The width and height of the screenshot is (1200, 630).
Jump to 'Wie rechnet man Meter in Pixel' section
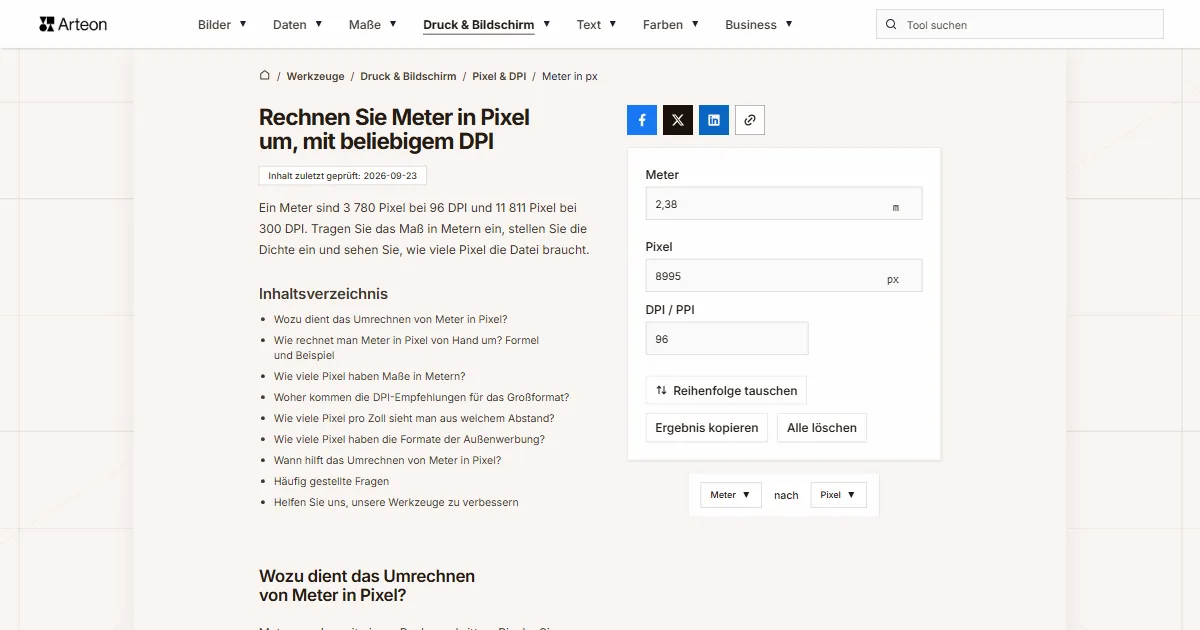click(406, 347)
